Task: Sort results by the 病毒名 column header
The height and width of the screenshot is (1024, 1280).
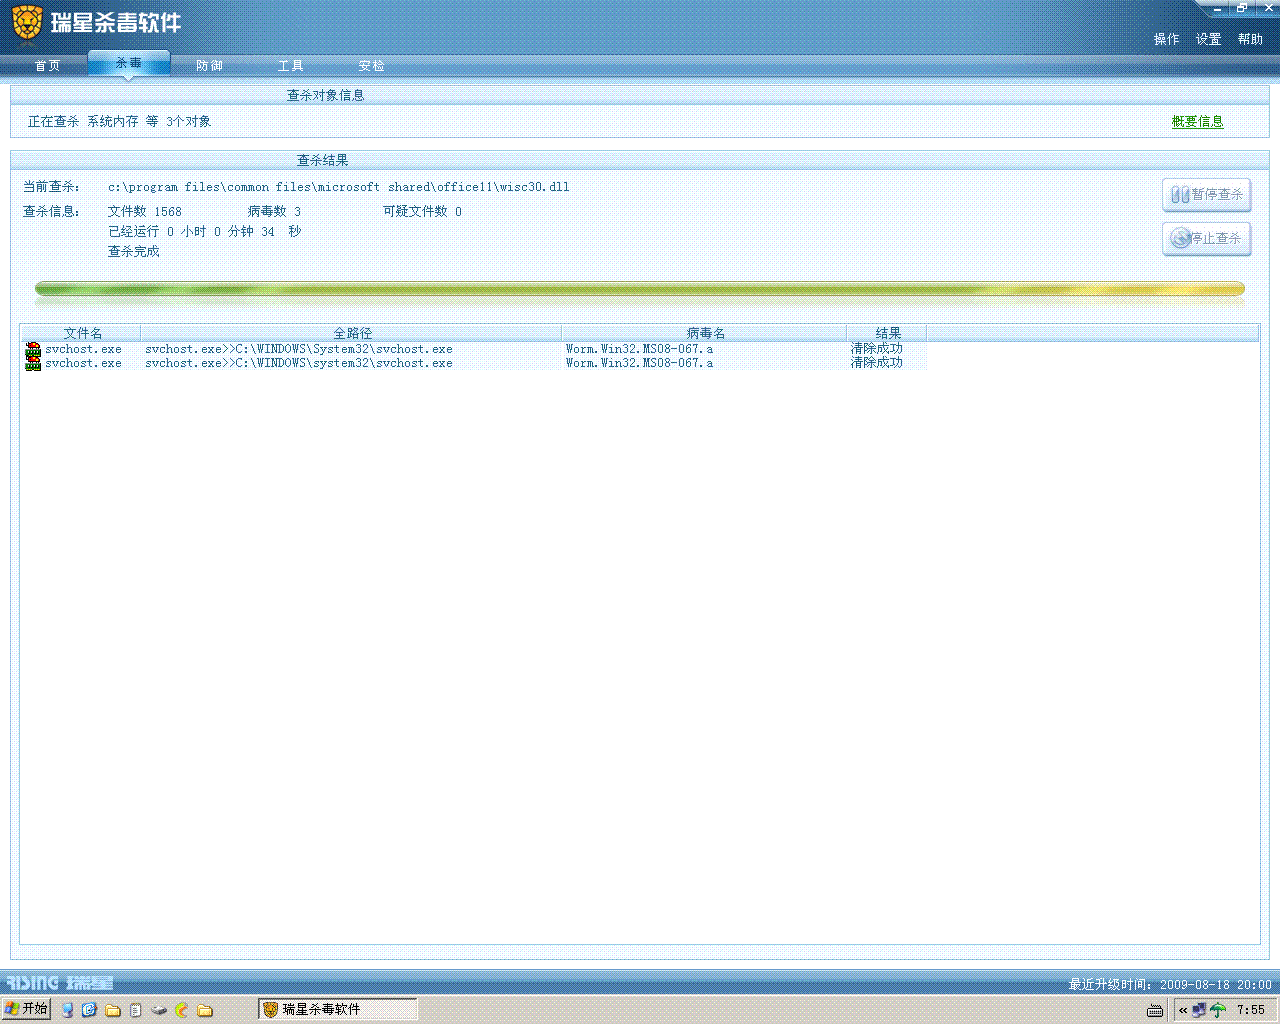Action: [705, 333]
